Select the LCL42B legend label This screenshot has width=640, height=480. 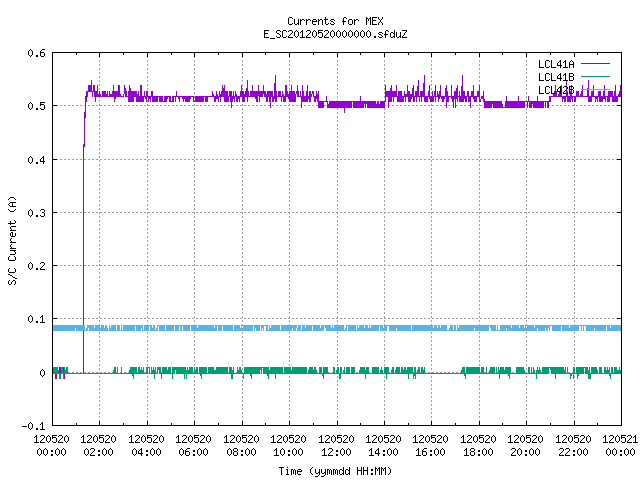coord(556,90)
